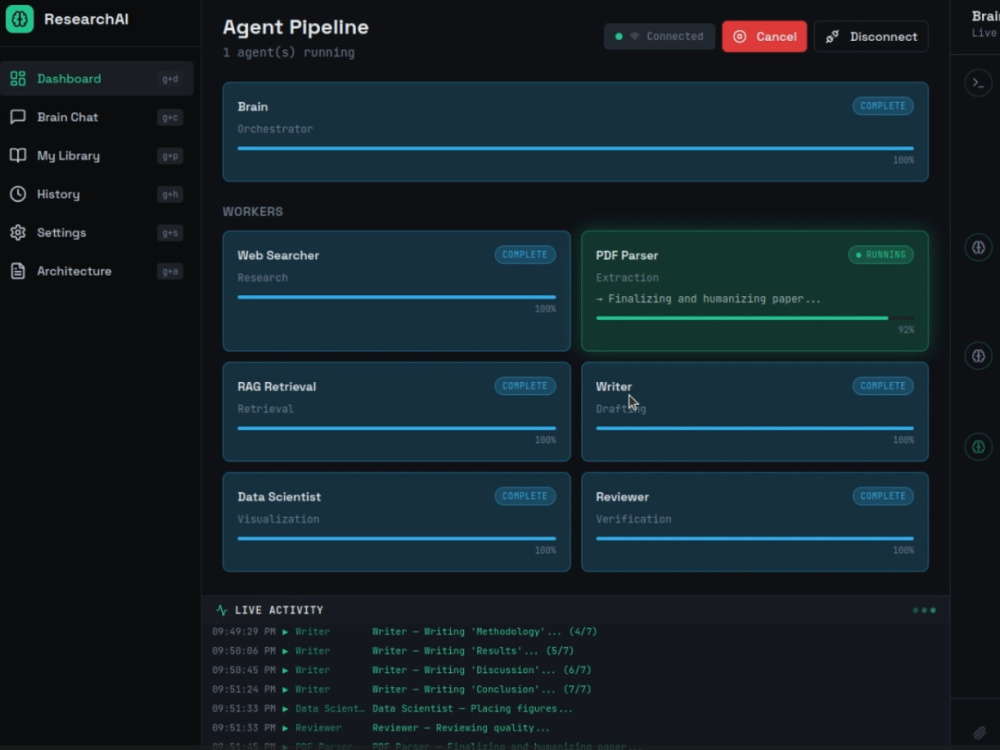This screenshot has width=1000, height=750.
Task: Click the Settings gear icon
Action: [18, 233]
